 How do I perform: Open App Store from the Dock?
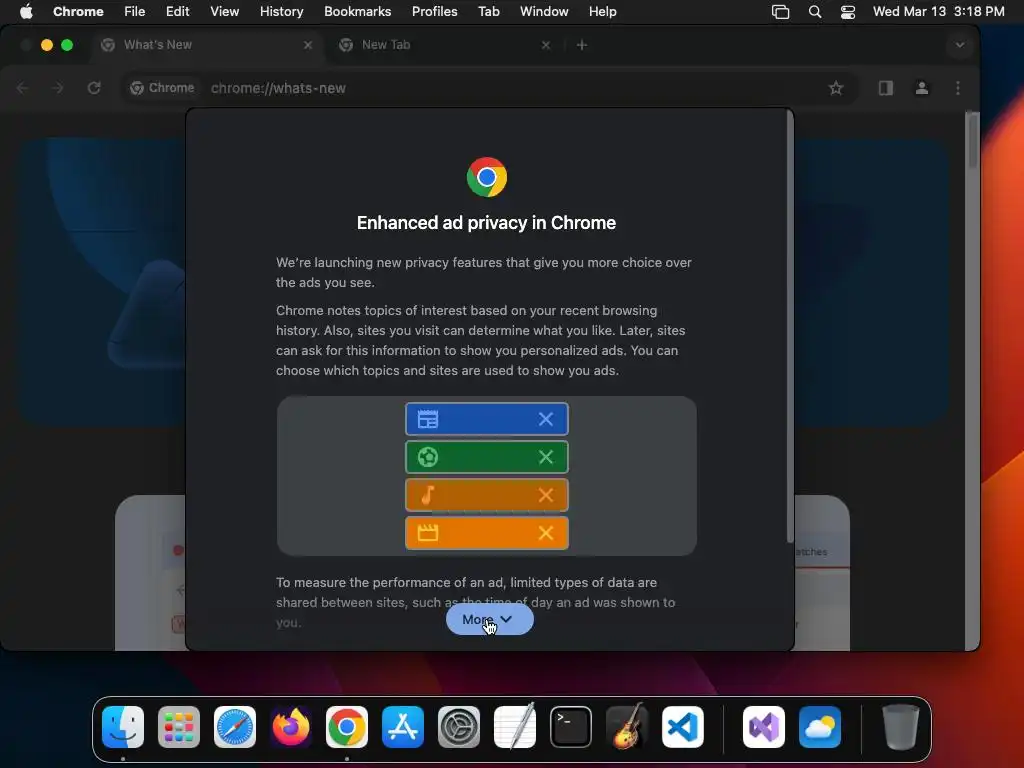coord(403,727)
